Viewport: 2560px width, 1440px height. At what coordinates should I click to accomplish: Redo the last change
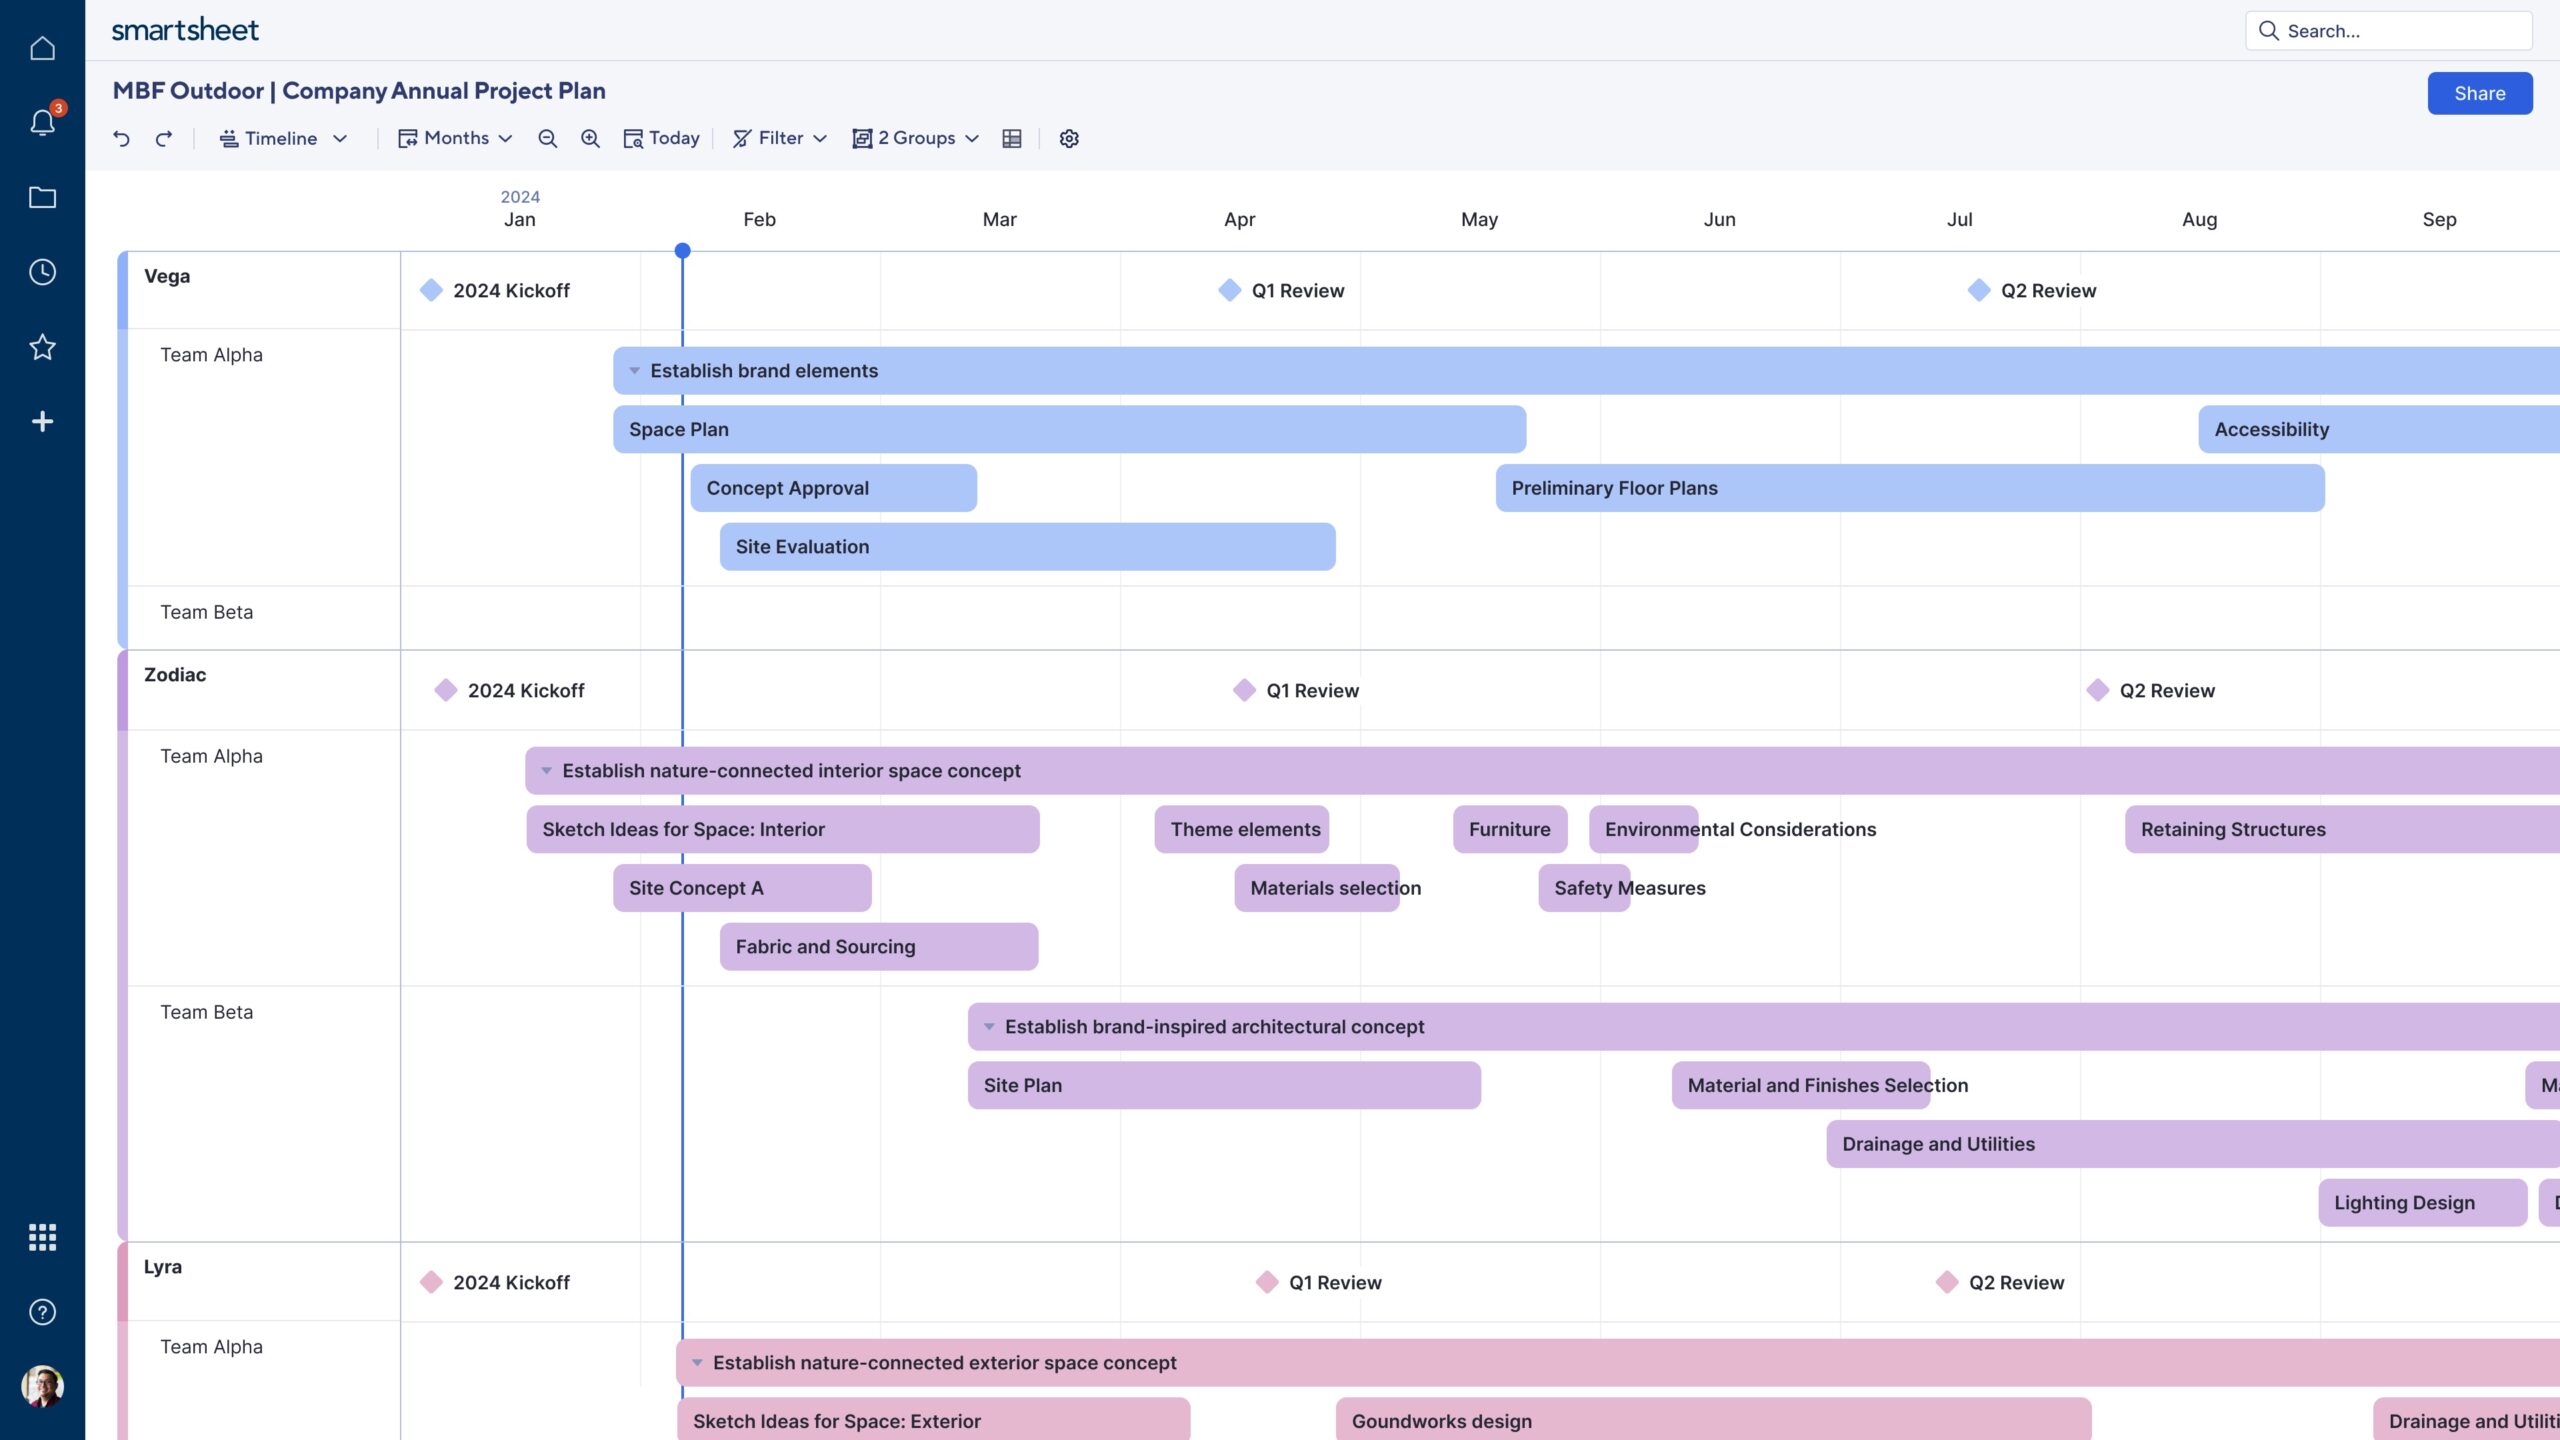coord(163,138)
